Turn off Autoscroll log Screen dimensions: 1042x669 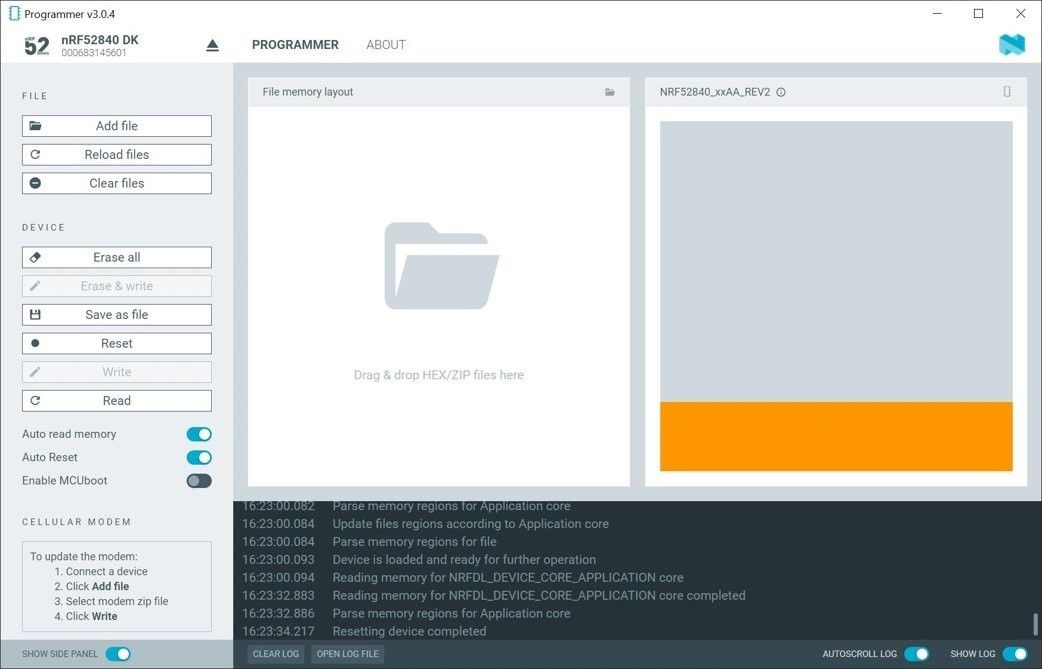point(916,653)
